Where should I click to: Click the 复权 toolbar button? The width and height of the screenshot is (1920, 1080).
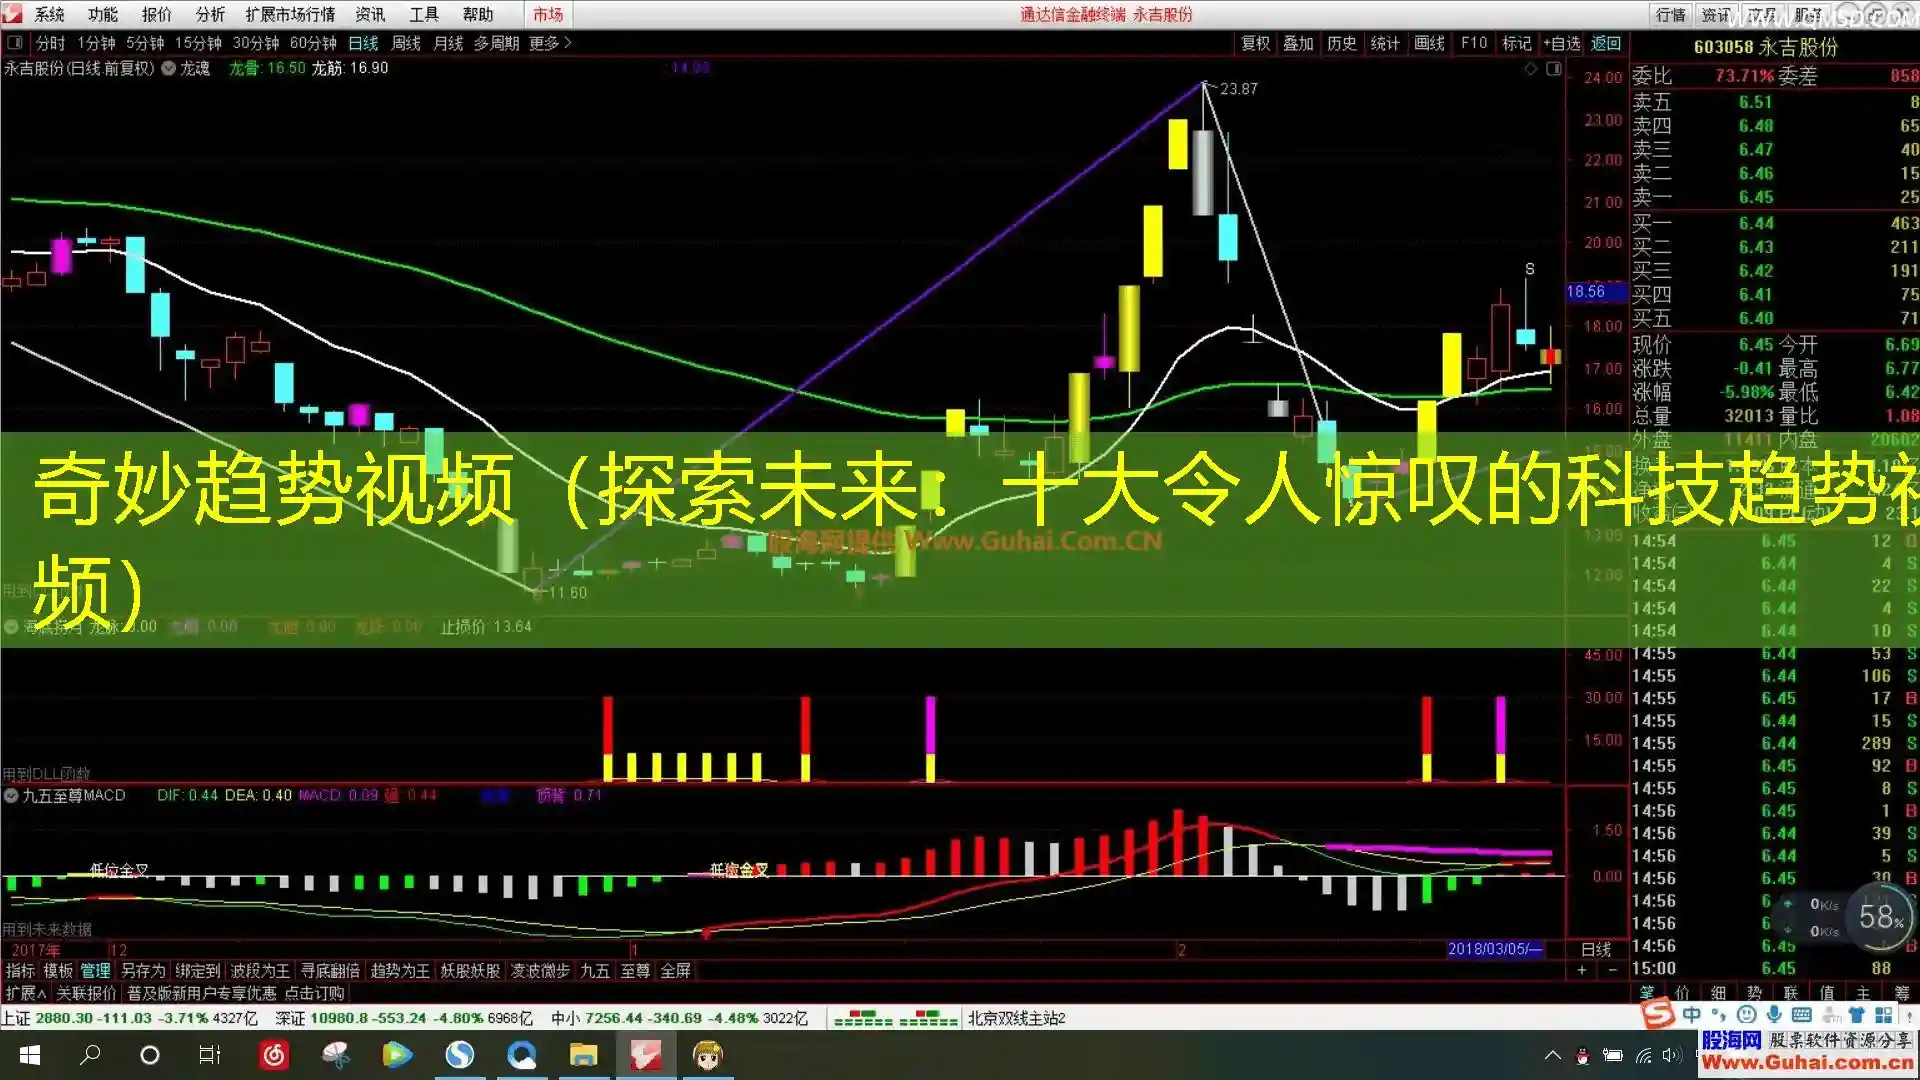point(1255,43)
